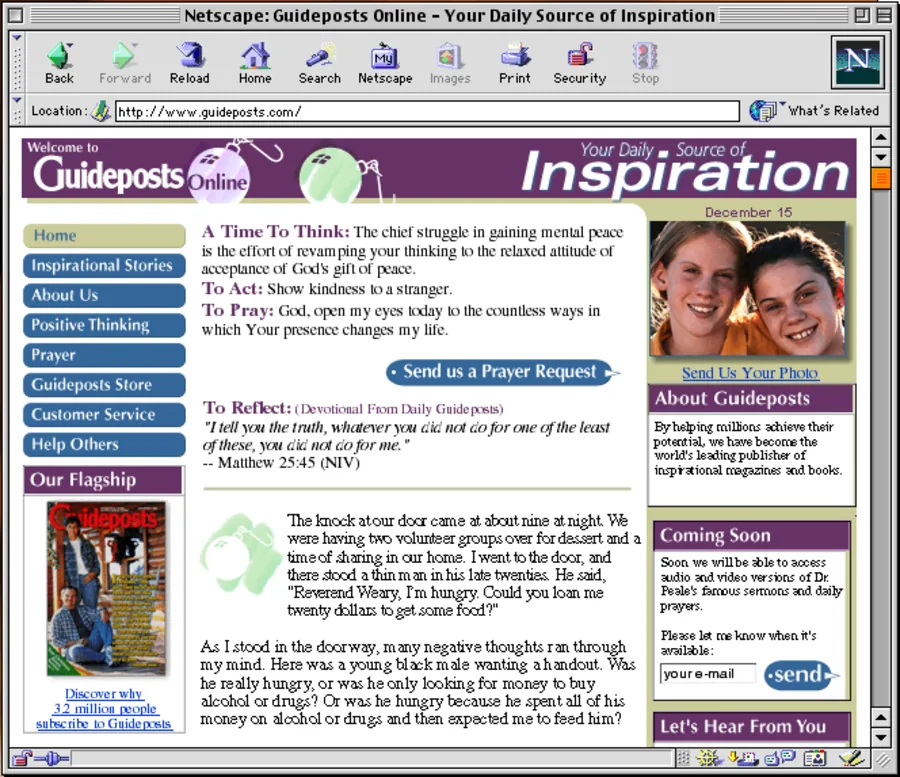This screenshot has height=777, width=900.
Task: Click the Stop loading button
Action: coord(645,63)
